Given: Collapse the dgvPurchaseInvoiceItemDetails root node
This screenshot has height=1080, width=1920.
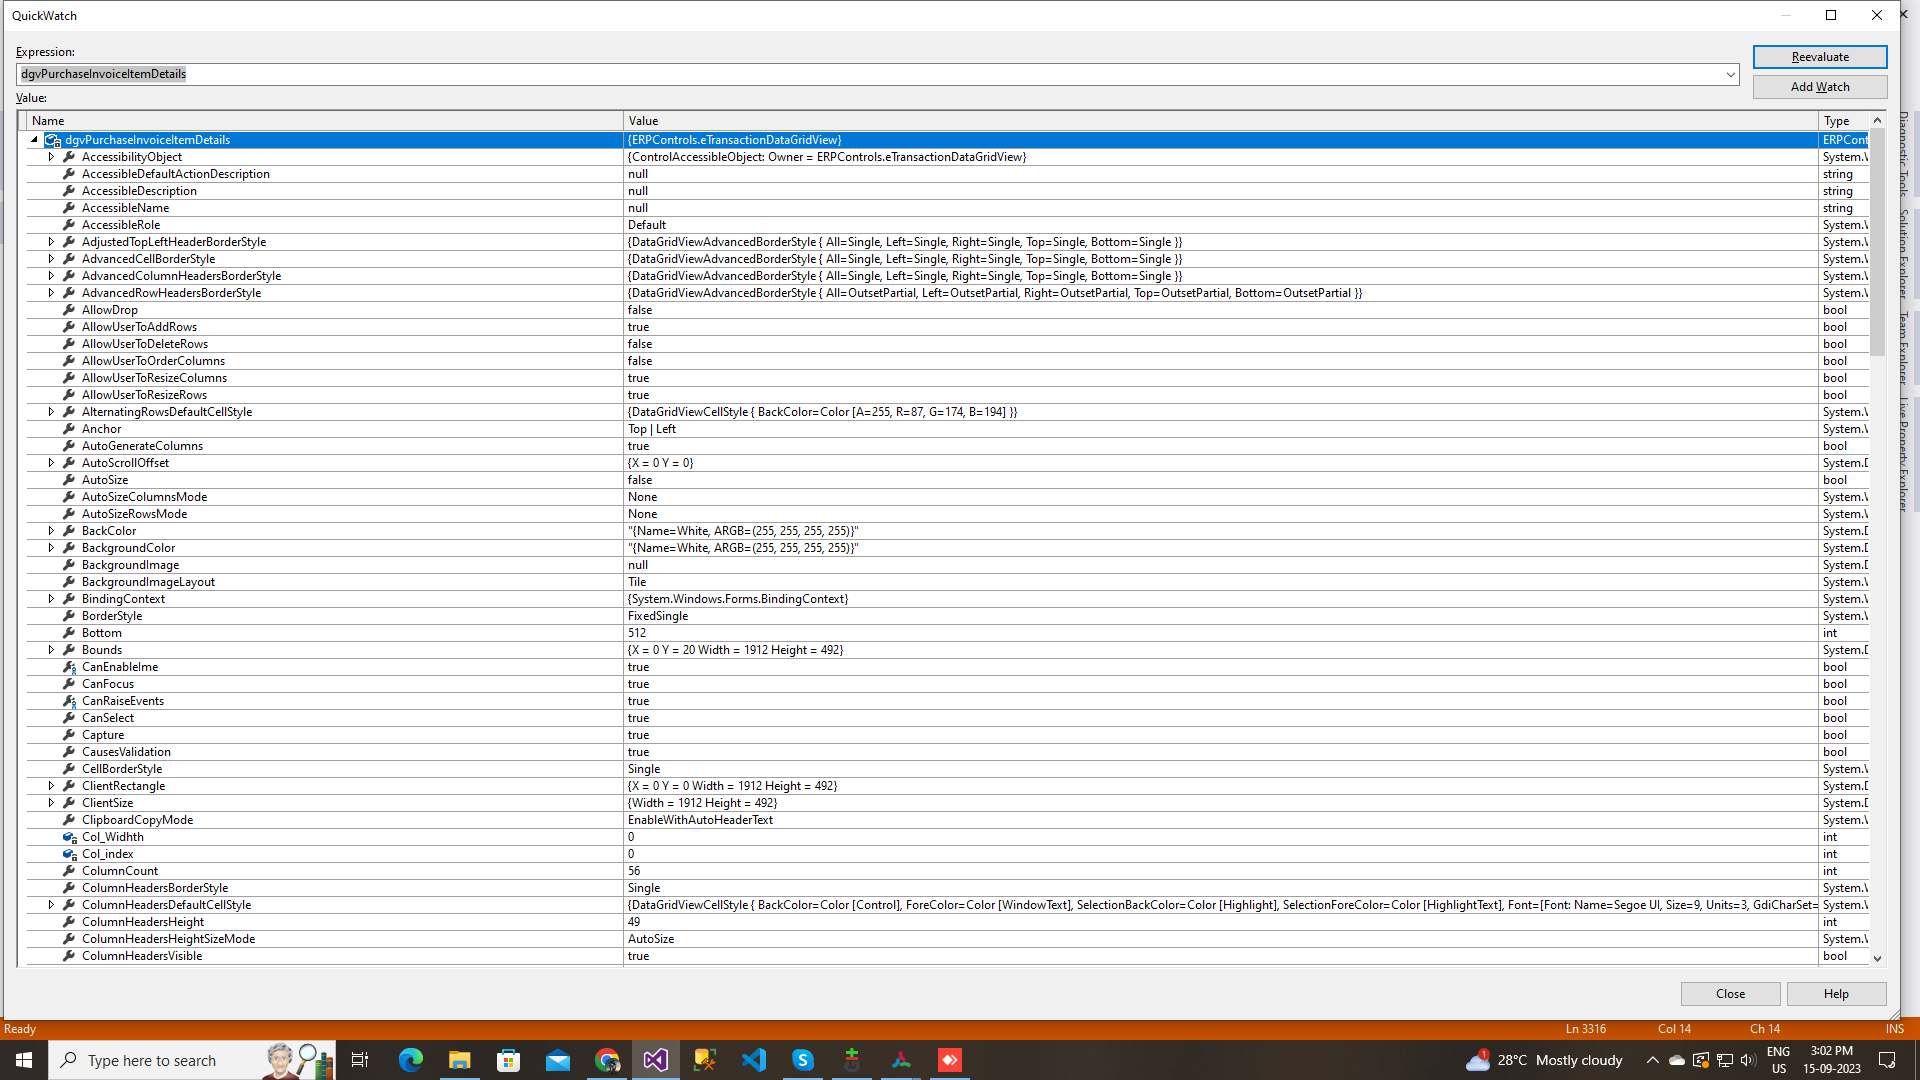Looking at the screenshot, I should click(35, 140).
